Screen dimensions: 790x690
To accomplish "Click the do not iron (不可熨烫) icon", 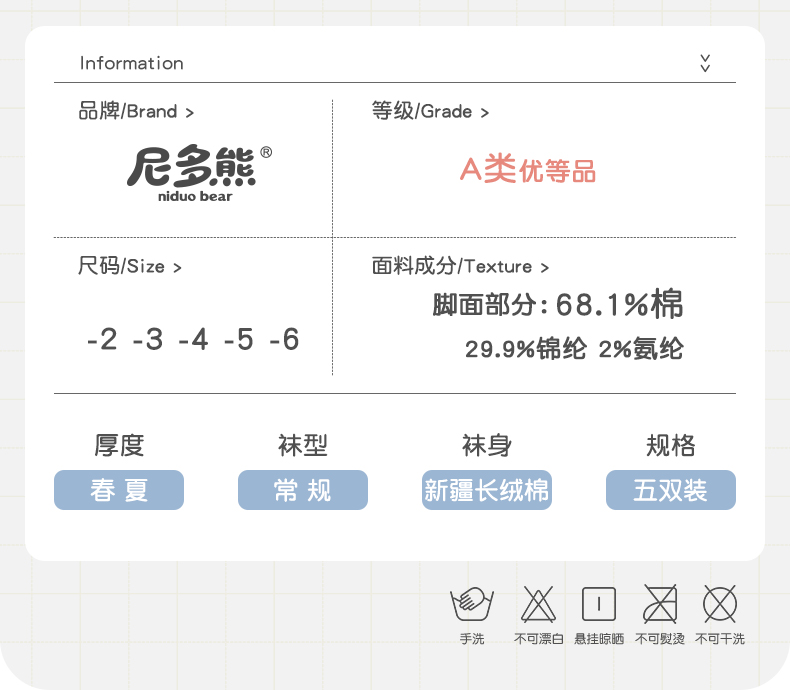I will (x=660, y=604).
